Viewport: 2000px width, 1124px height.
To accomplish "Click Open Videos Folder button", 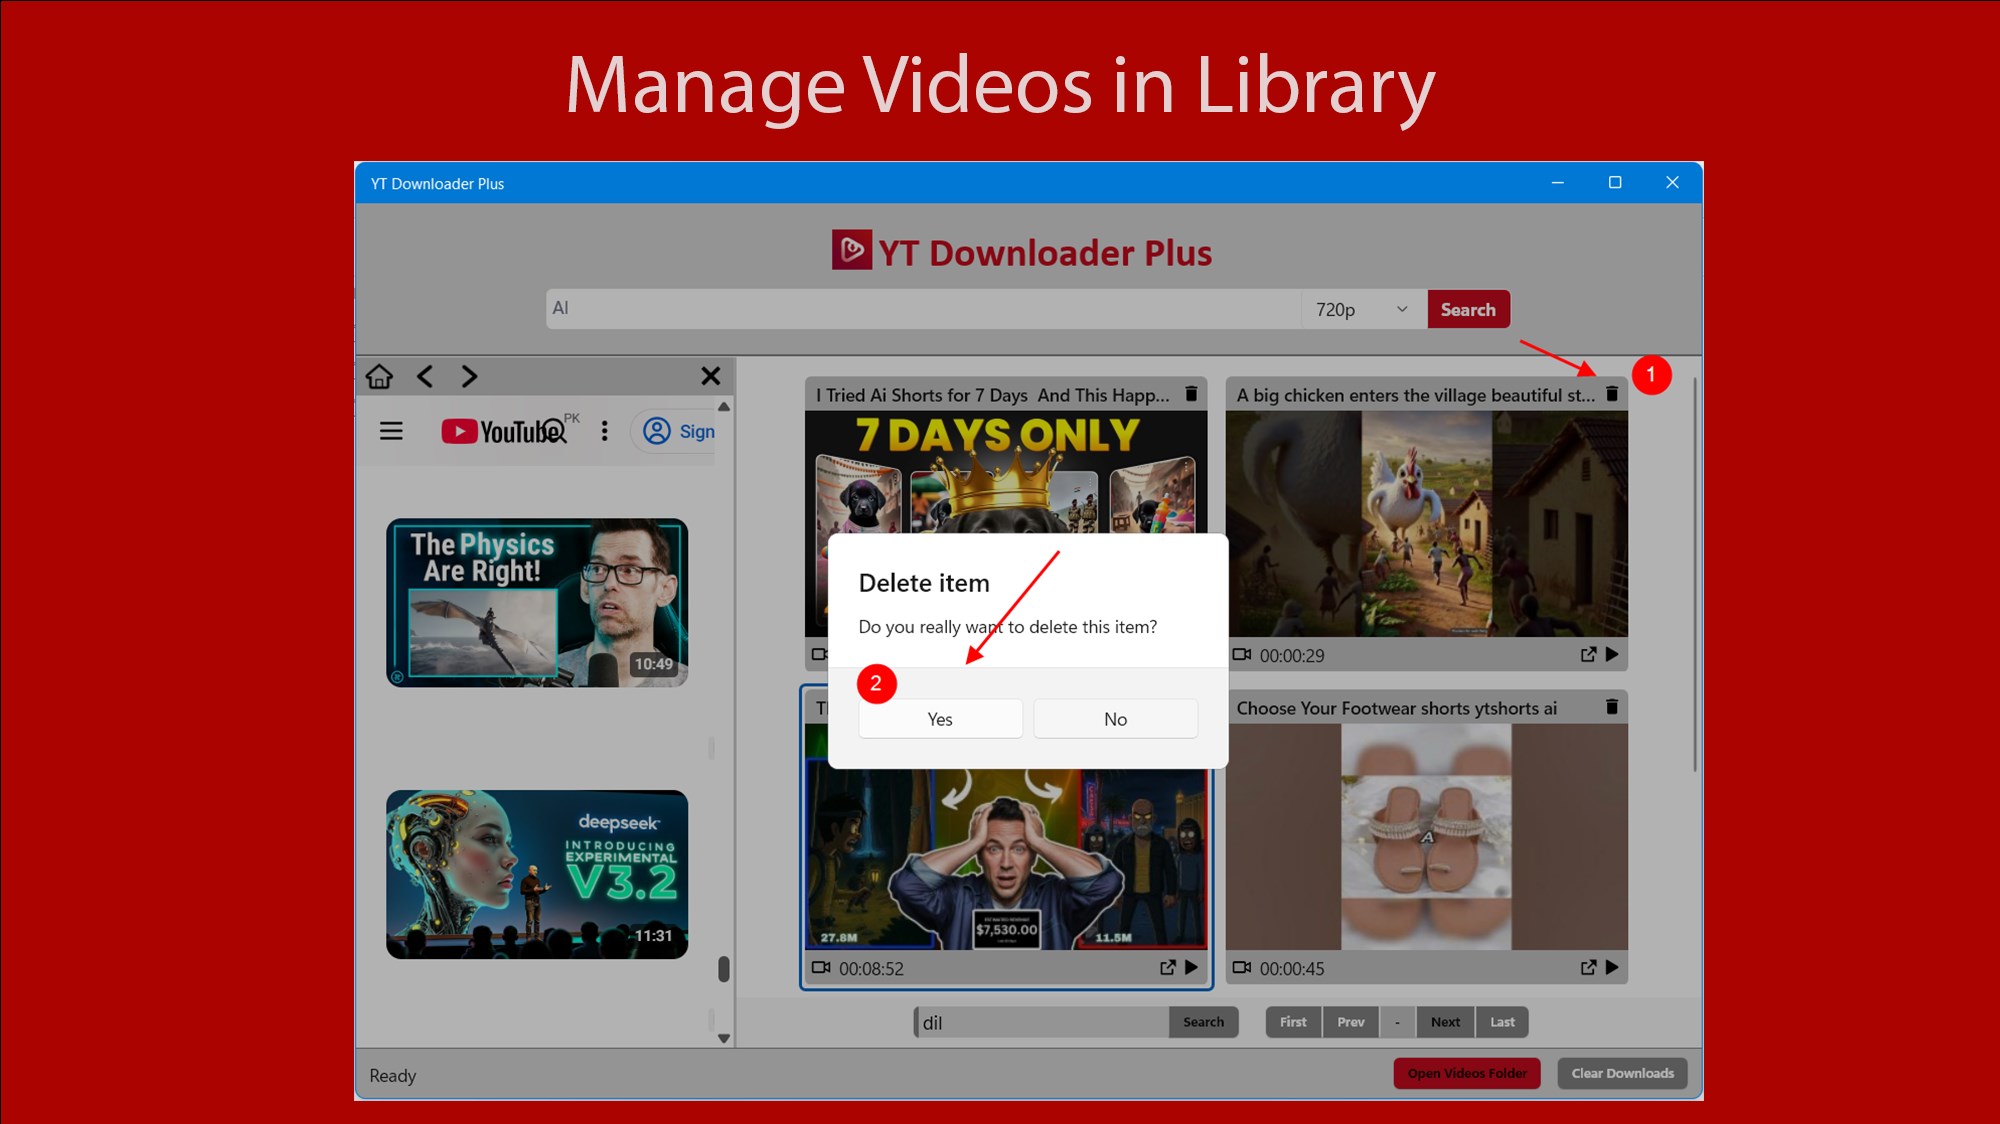I will point(1467,1073).
